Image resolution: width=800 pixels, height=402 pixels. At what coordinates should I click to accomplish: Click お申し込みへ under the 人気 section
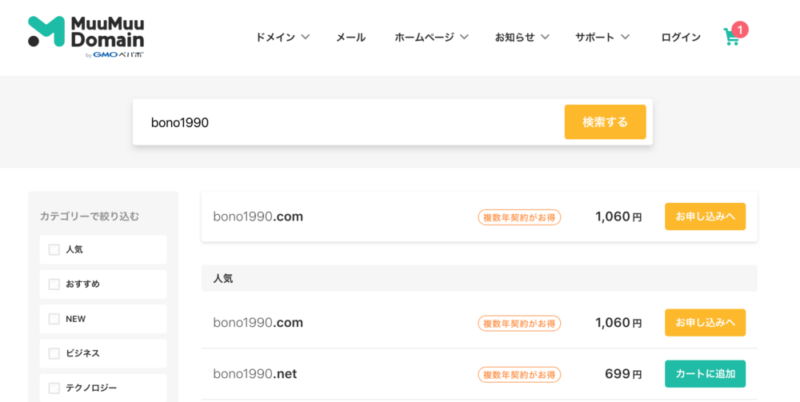click(x=705, y=322)
